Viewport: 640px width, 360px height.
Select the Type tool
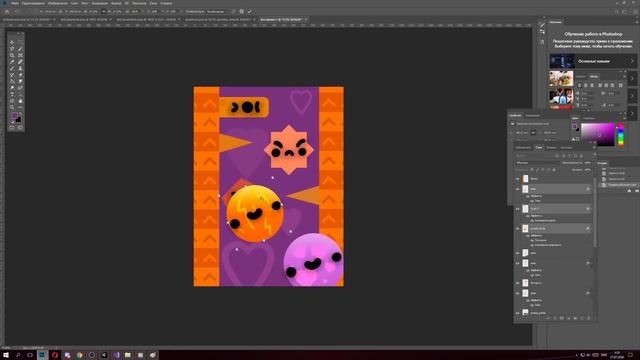12,94
